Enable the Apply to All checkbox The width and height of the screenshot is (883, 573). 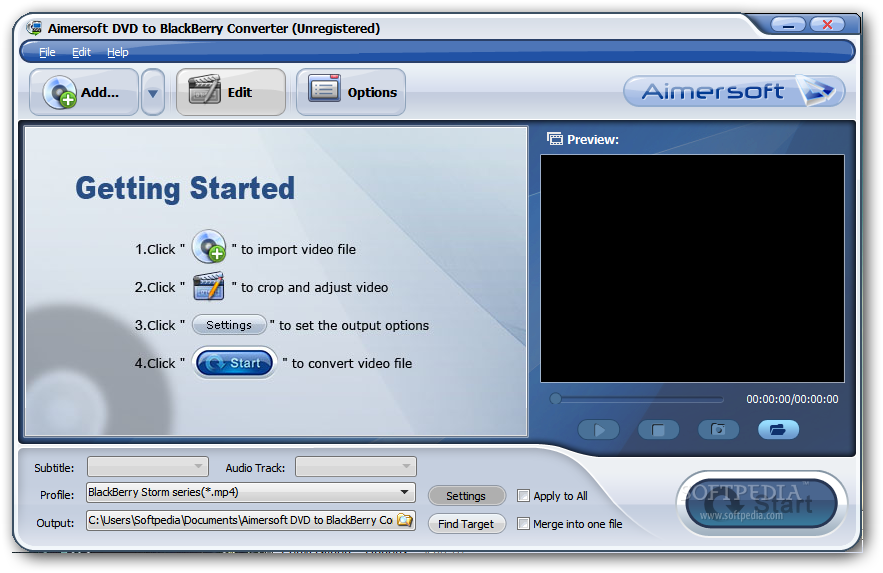click(523, 496)
